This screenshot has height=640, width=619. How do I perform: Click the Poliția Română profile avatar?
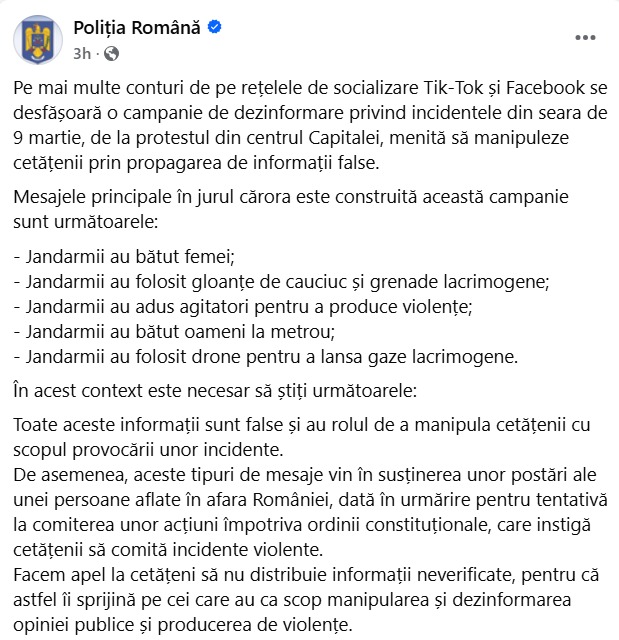click(34, 38)
